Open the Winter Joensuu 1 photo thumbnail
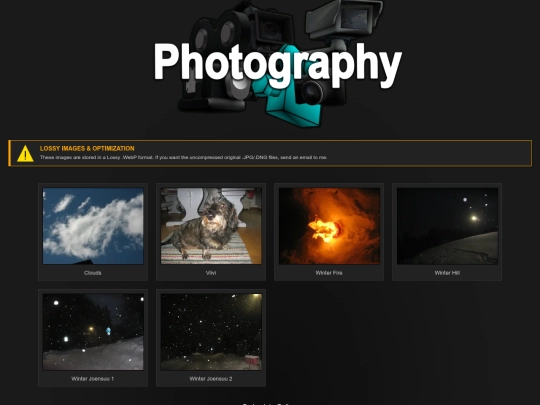540x405 pixels. pyautogui.click(x=93, y=332)
